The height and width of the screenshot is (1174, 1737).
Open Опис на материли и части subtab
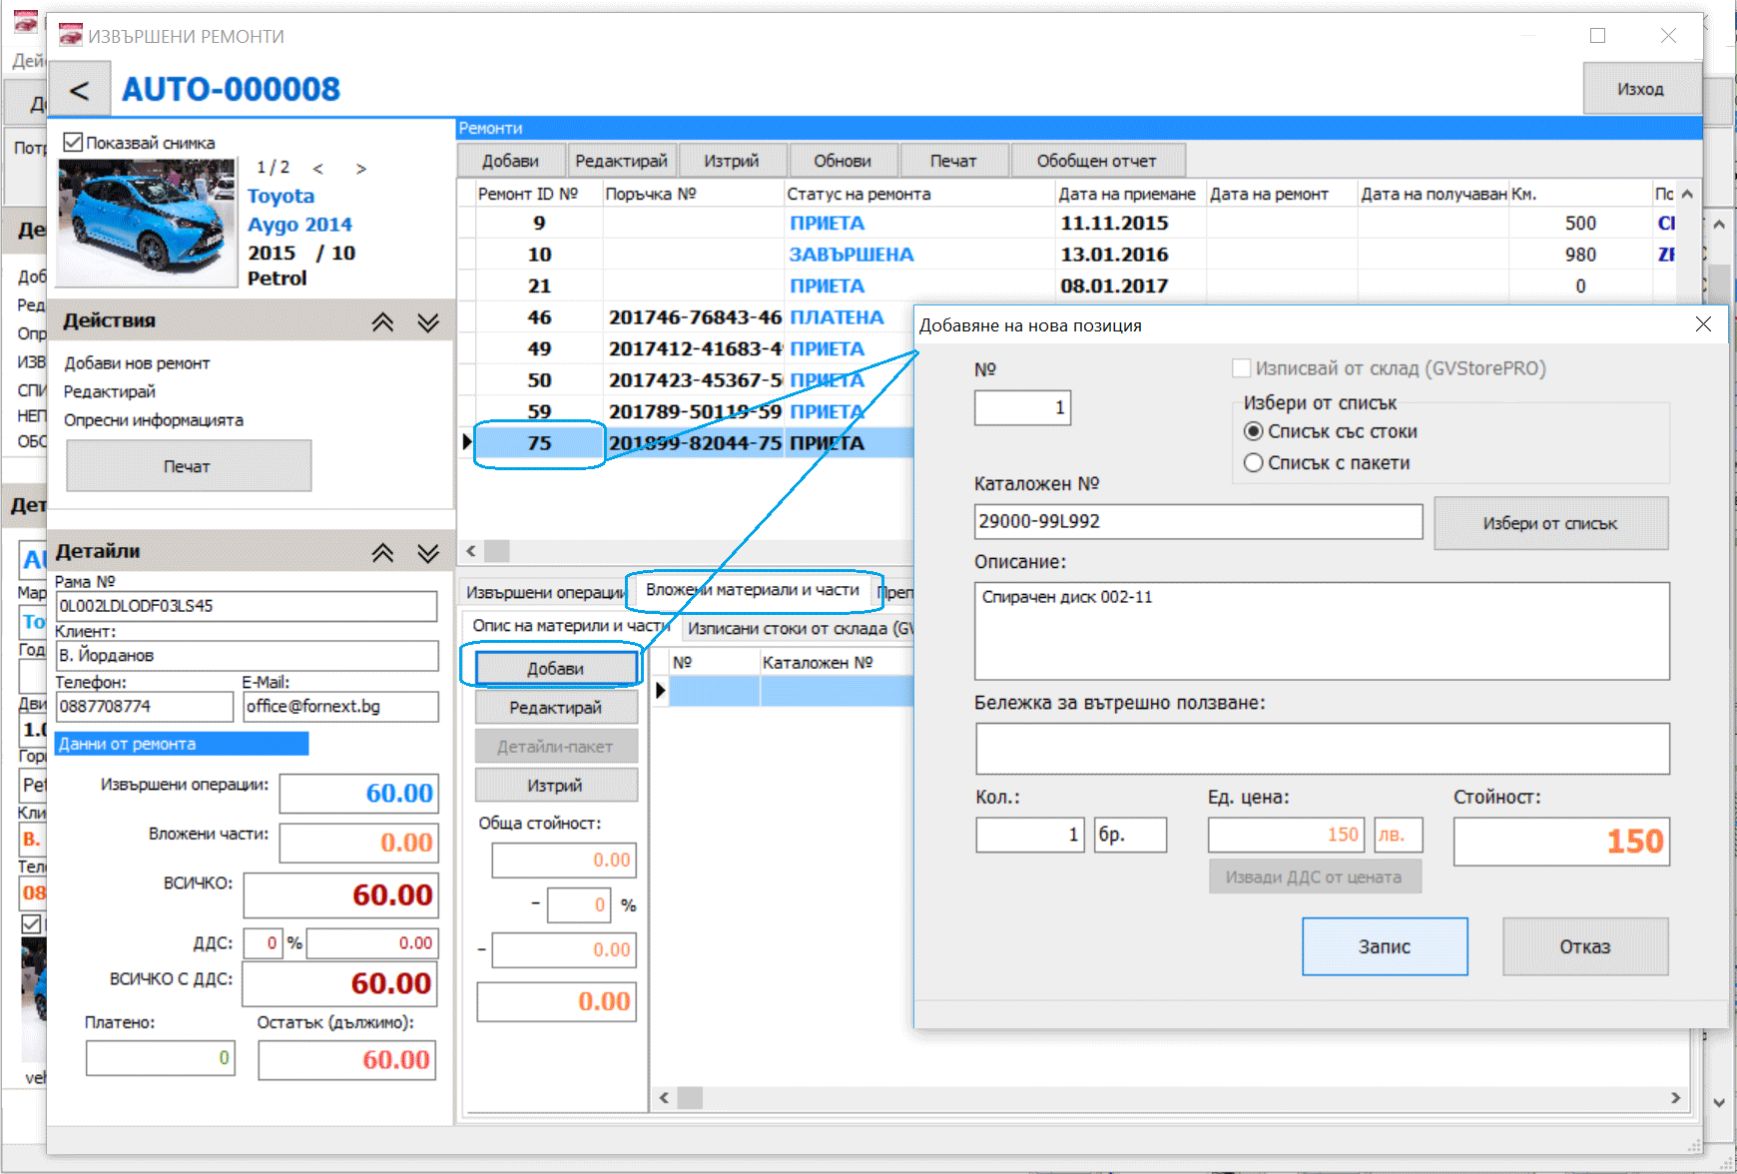pyautogui.click(x=570, y=626)
